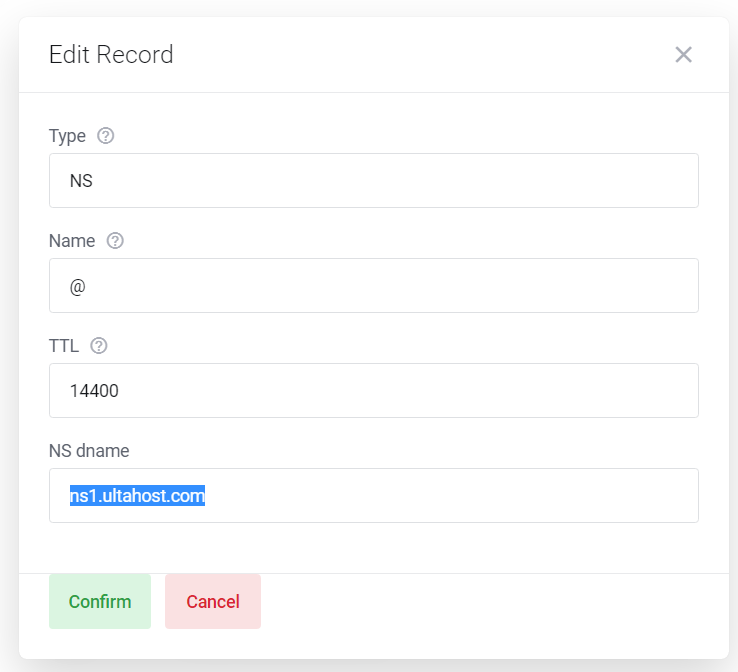Cancel editing the record
Viewport: 738px width, 672px height.
[x=213, y=602]
